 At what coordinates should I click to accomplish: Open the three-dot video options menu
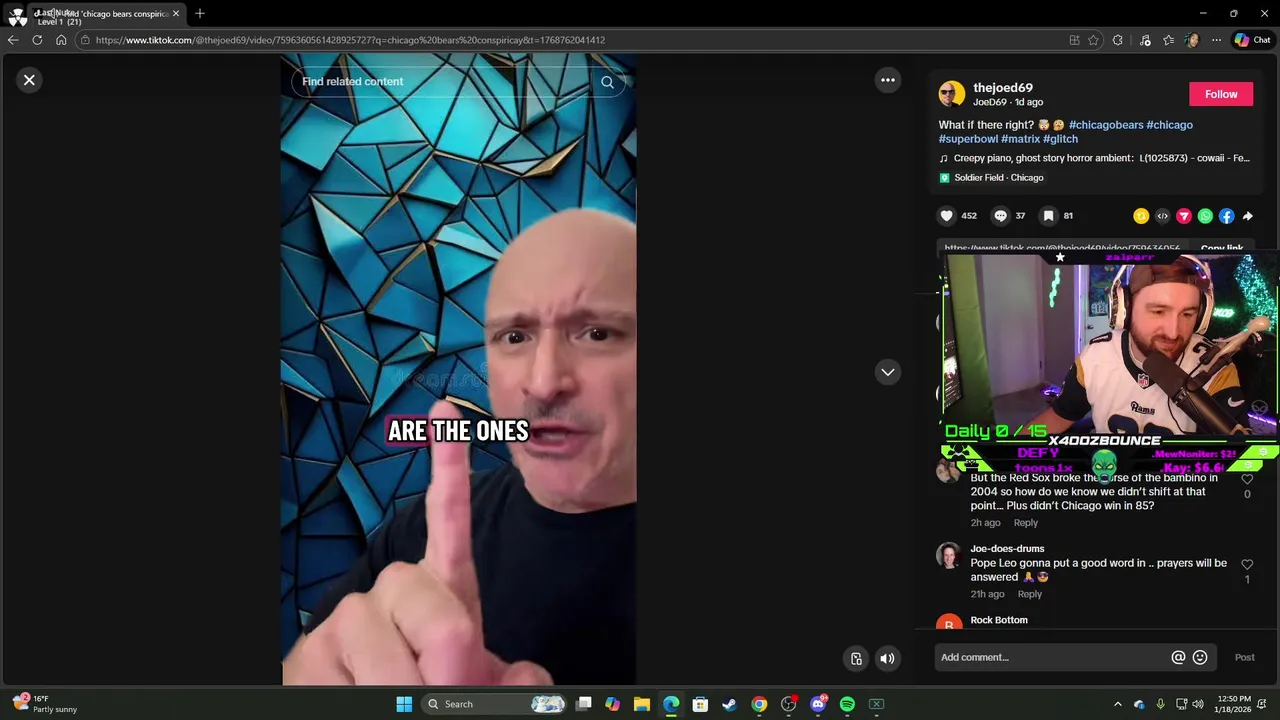point(888,80)
